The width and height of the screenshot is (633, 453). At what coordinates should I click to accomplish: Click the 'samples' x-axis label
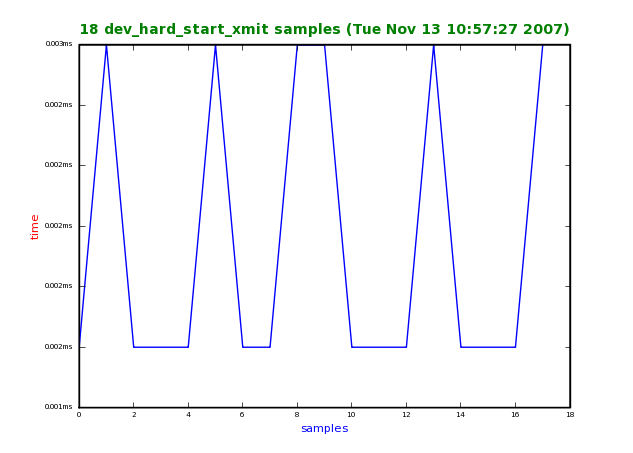pos(325,428)
